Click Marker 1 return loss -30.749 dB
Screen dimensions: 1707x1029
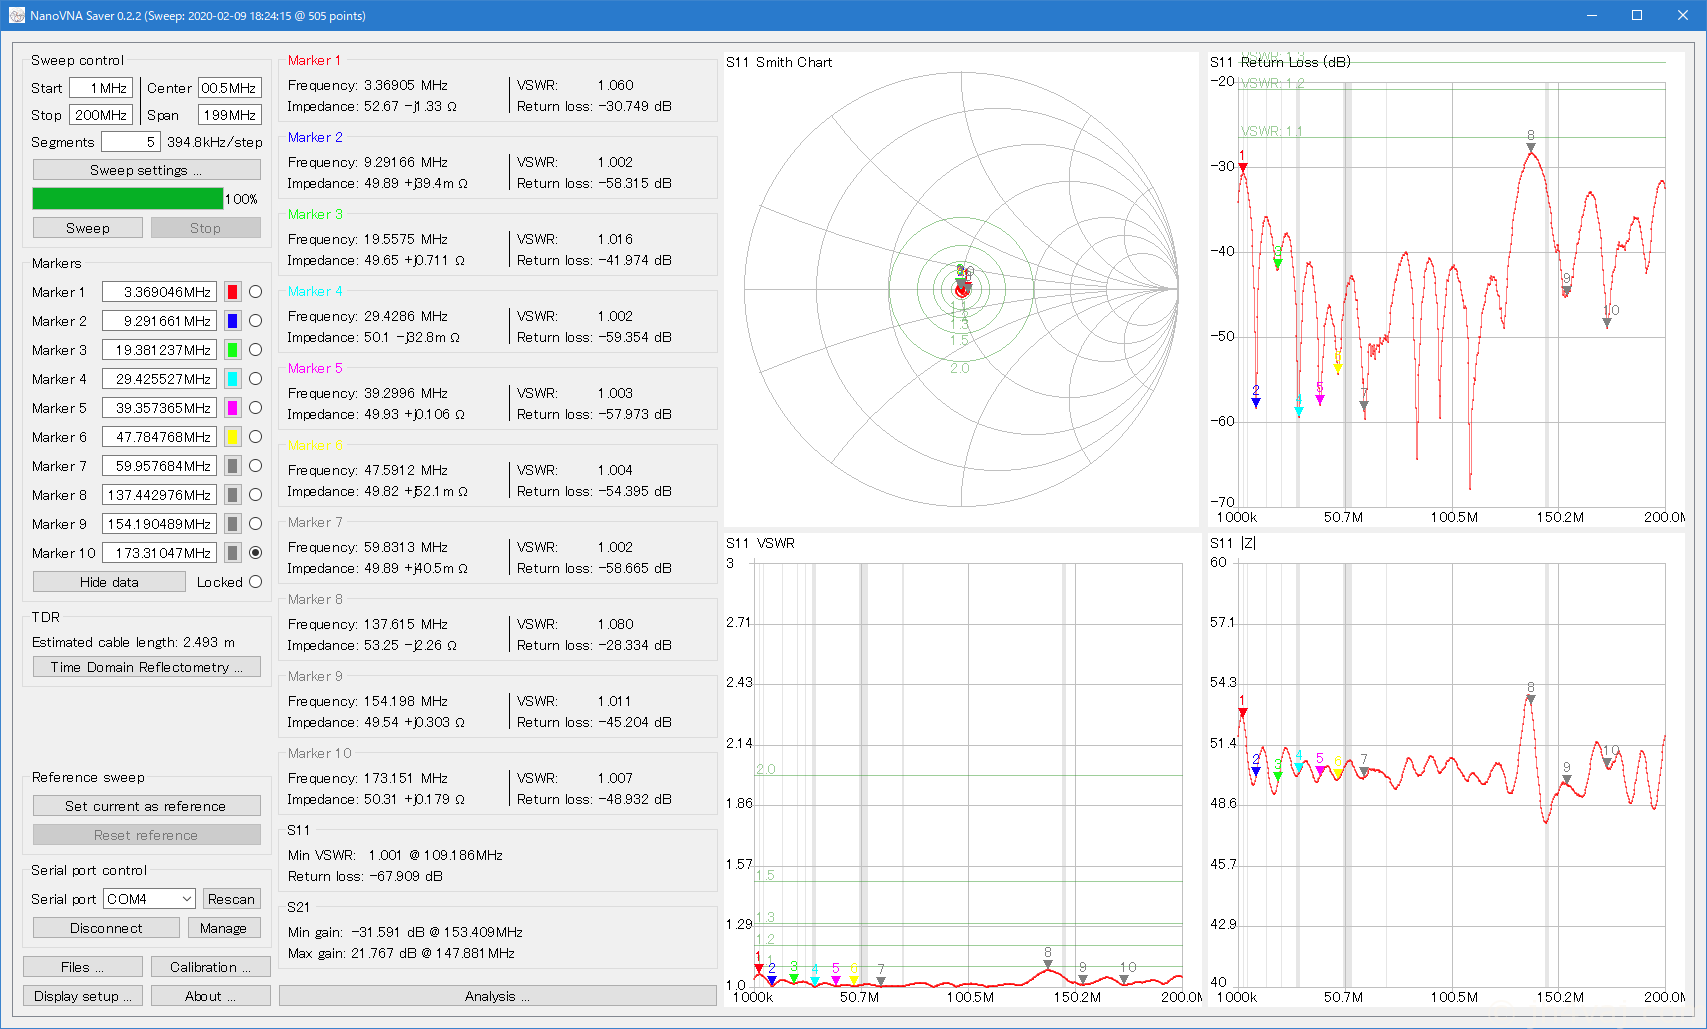(594, 106)
